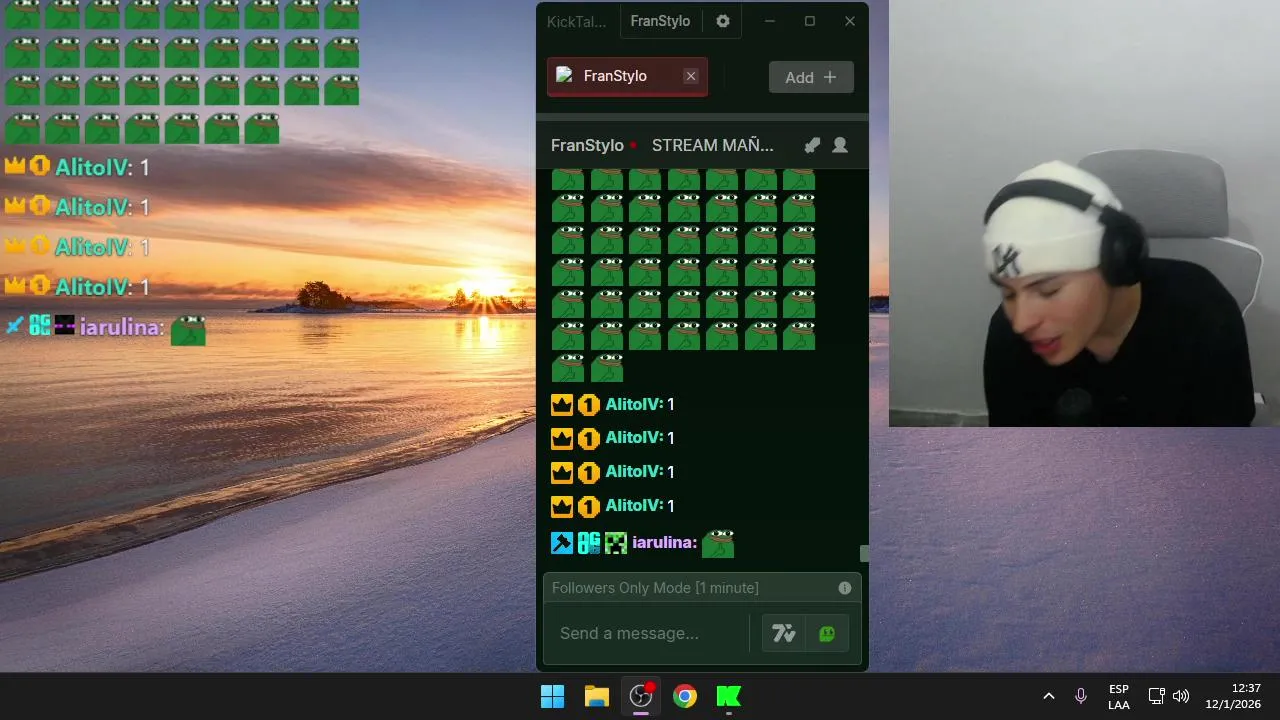Click Followers Only Mode [1 minute] label
The height and width of the screenshot is (720, 1280).
click(655, 588)
